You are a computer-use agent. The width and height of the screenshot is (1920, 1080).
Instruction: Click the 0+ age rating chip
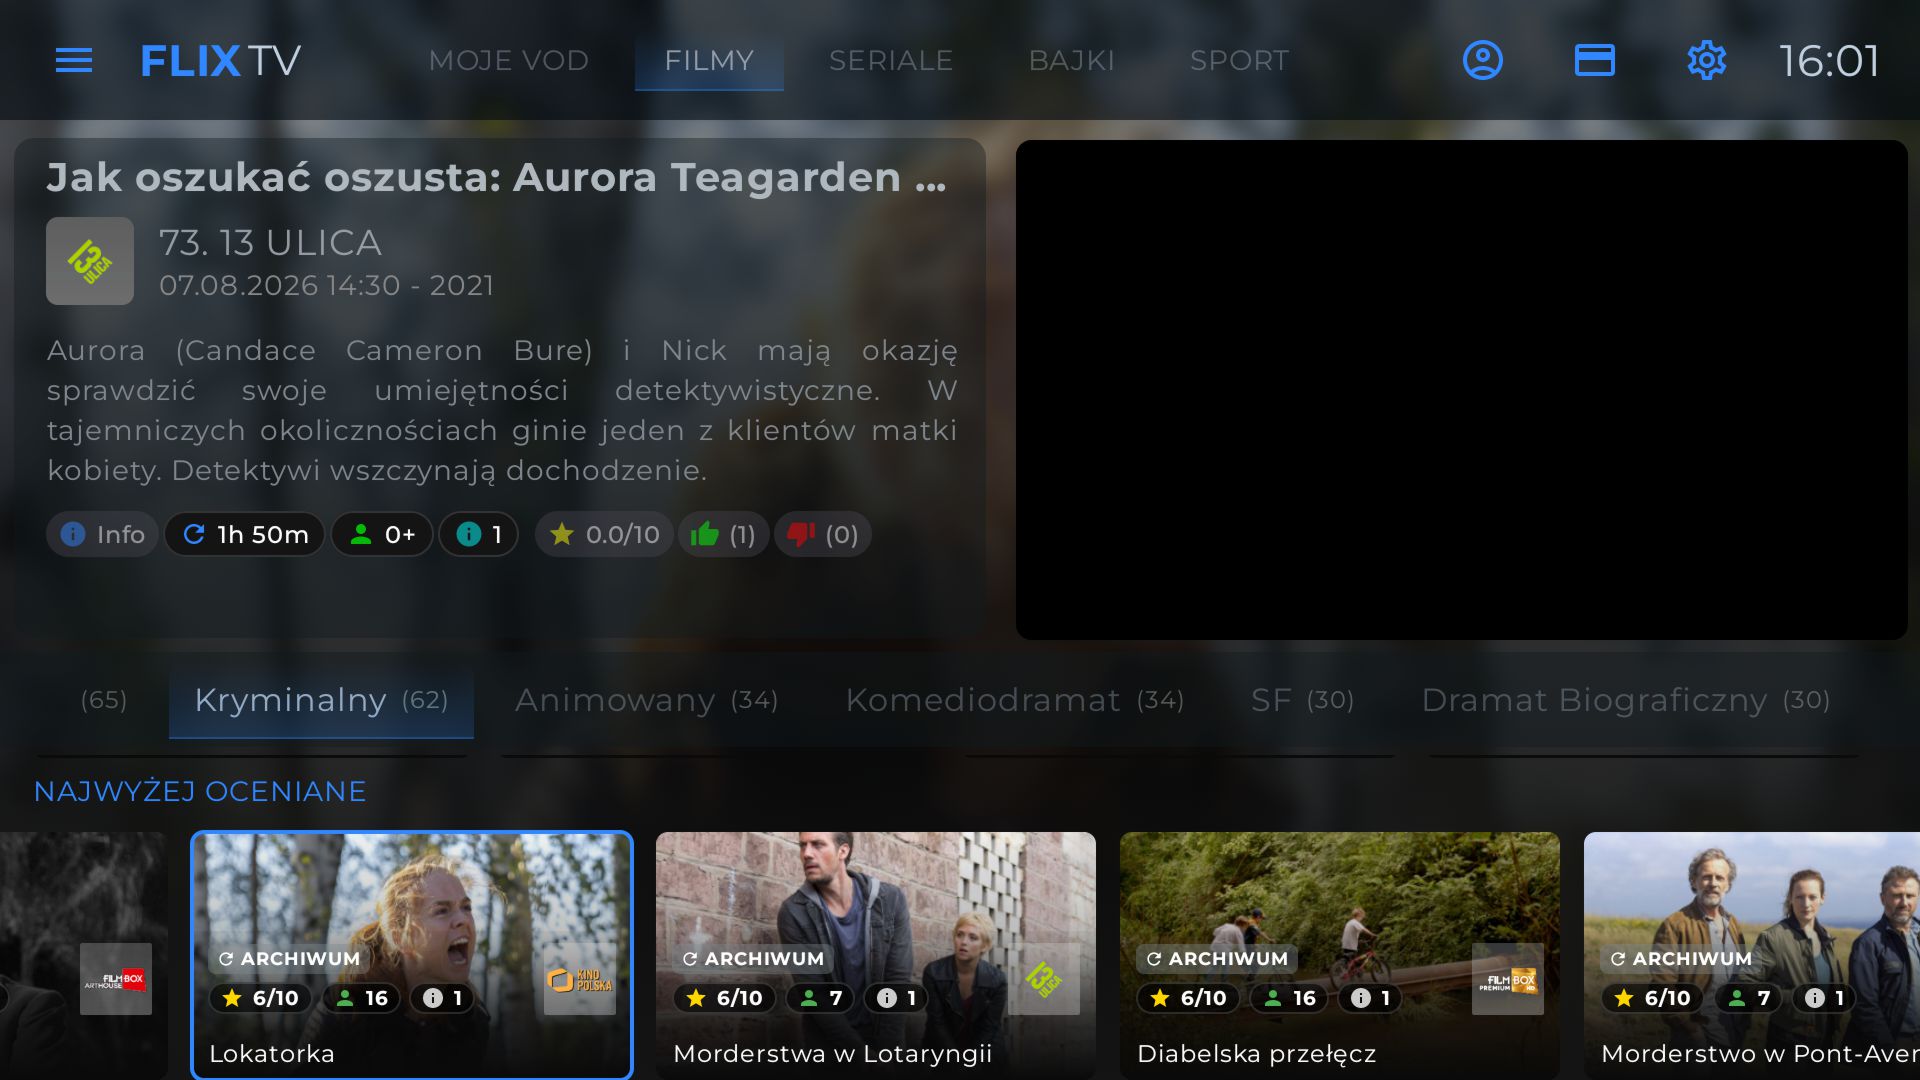coord(382,535)
